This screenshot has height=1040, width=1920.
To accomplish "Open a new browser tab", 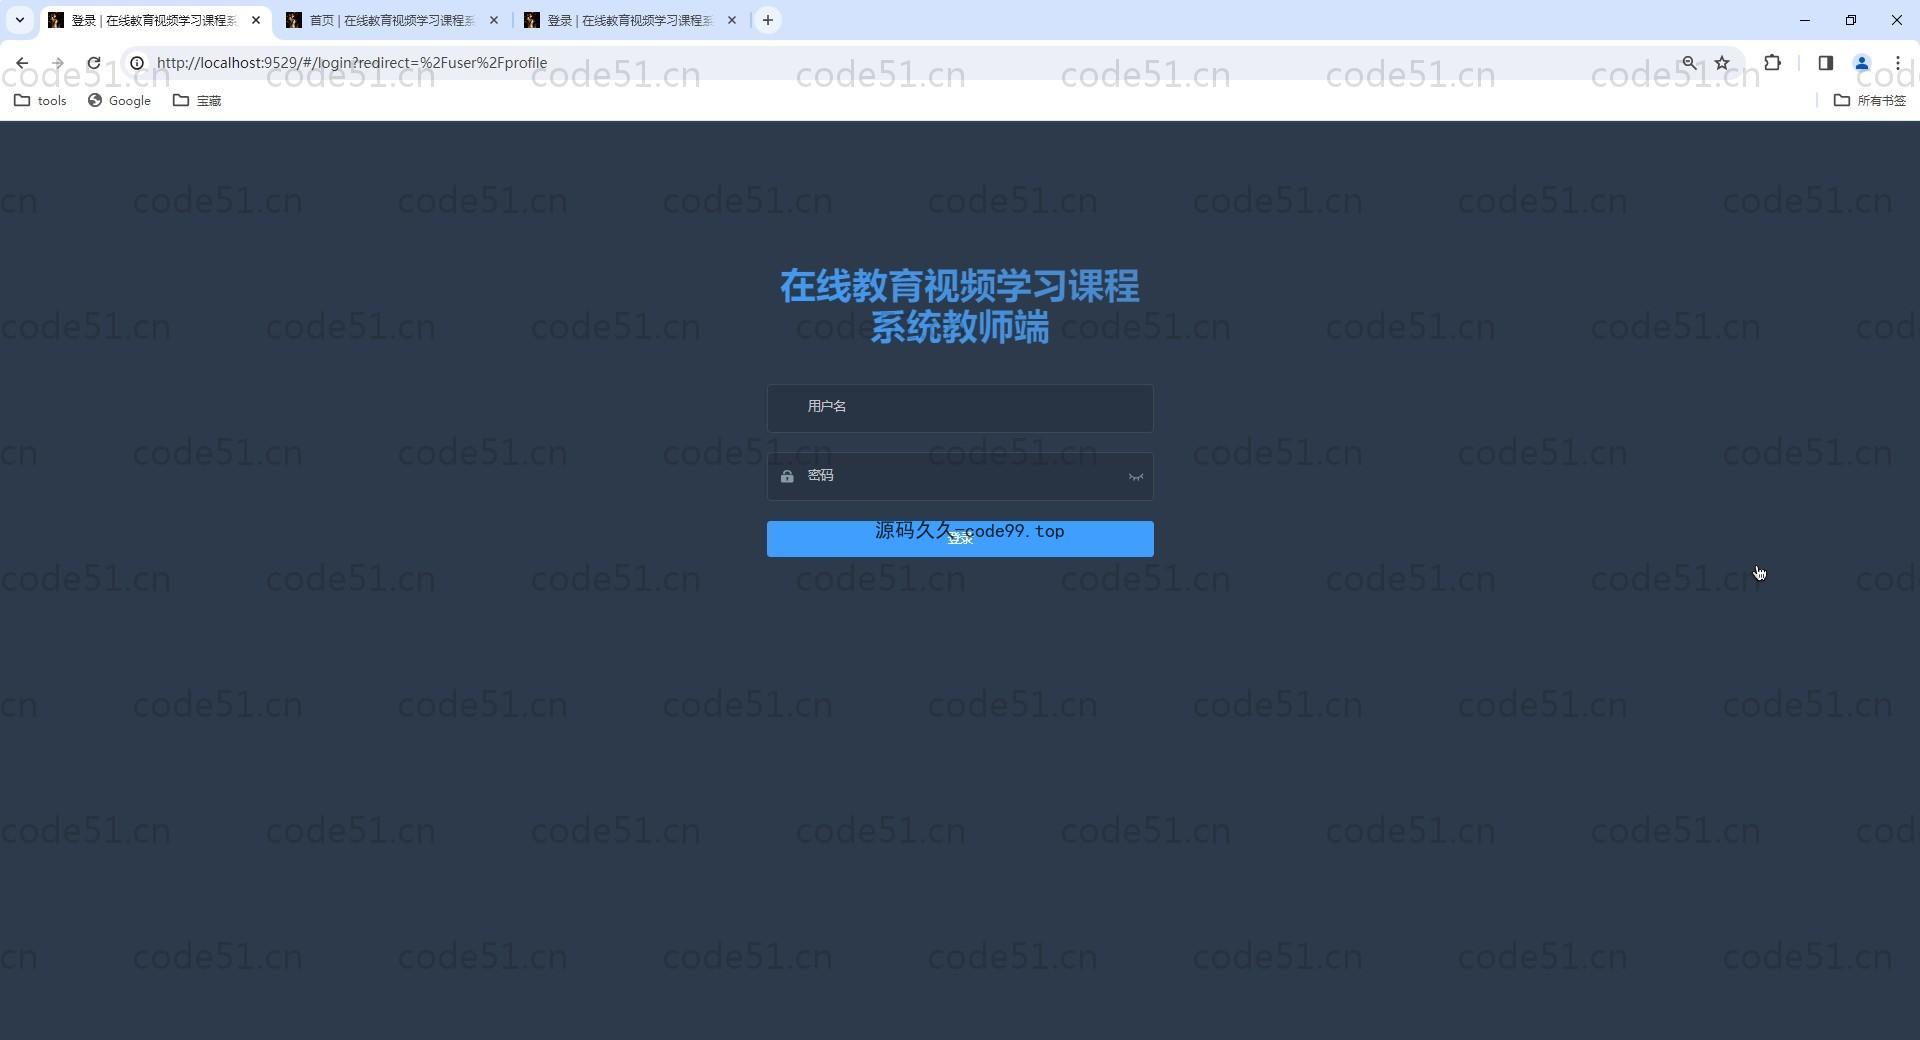I will (x=768, y=20).
